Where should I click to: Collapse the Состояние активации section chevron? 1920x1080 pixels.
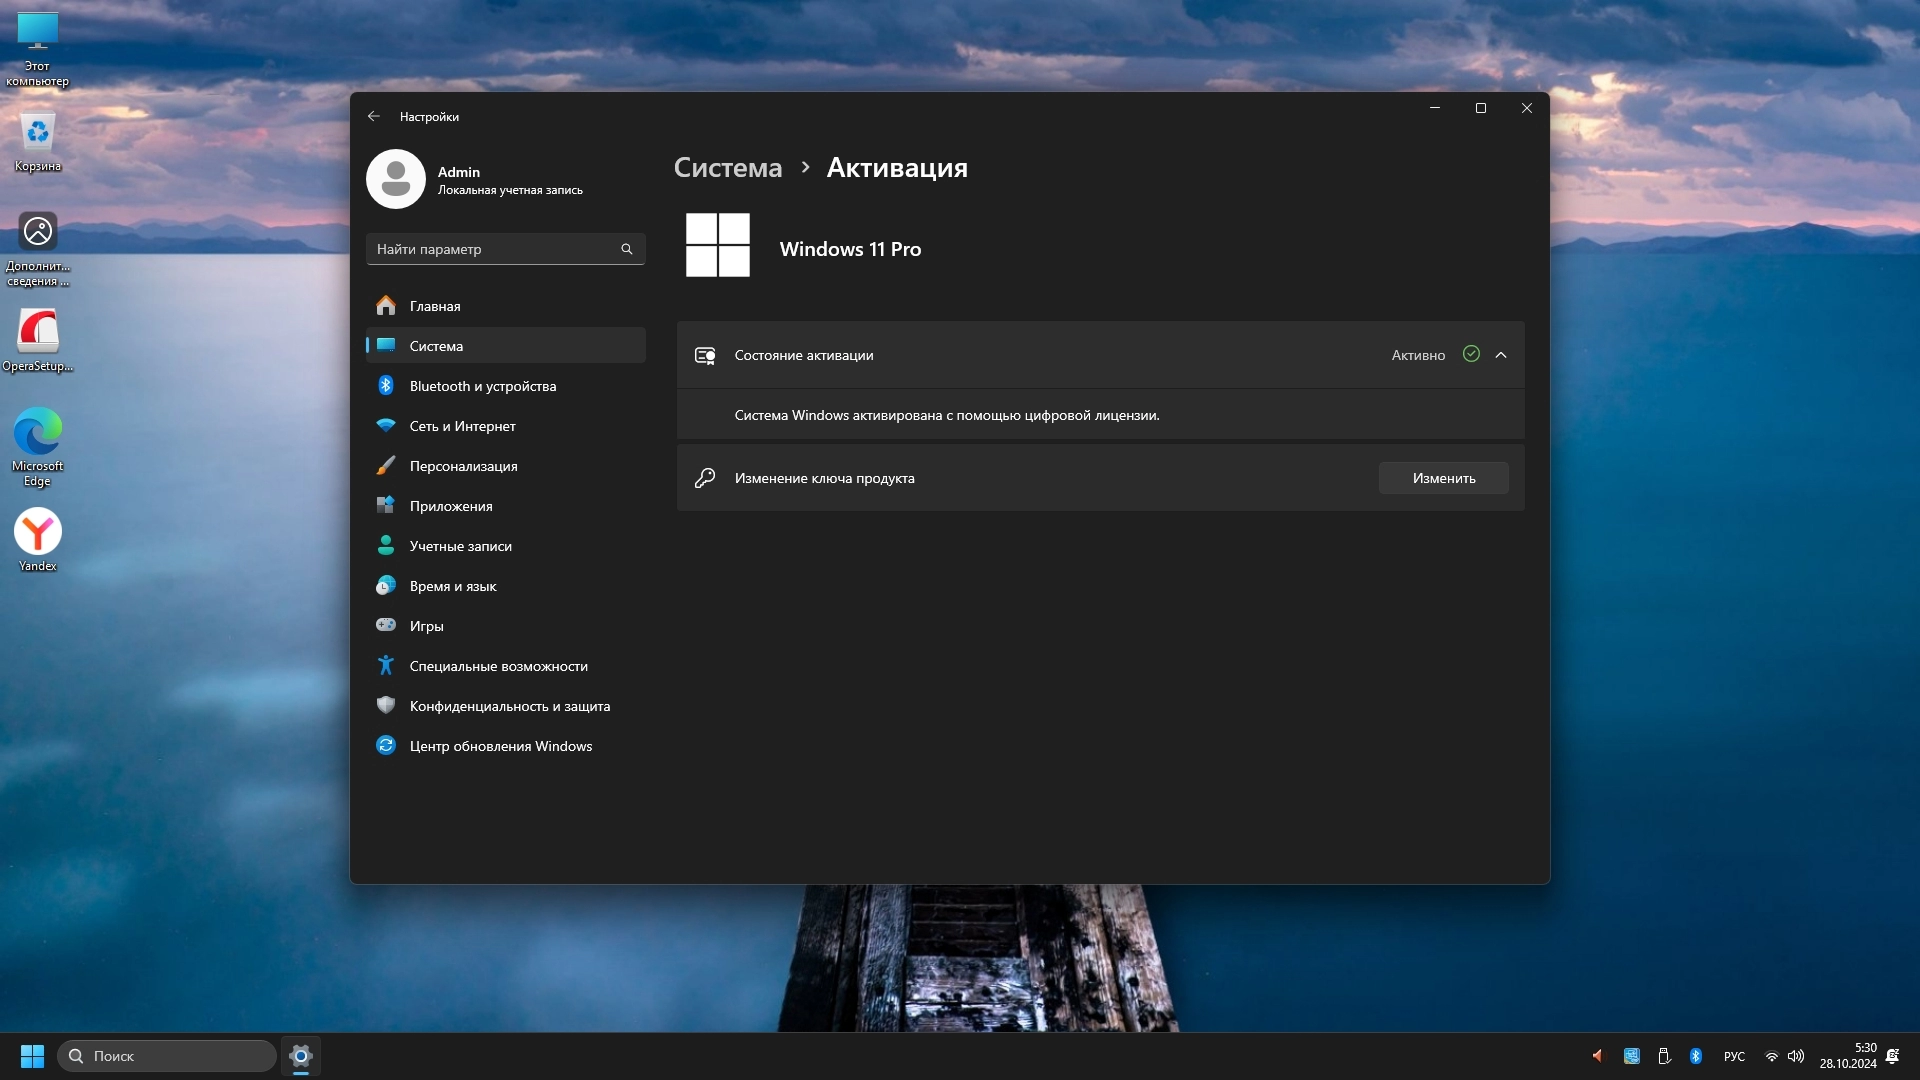[x=1501, y=355]
